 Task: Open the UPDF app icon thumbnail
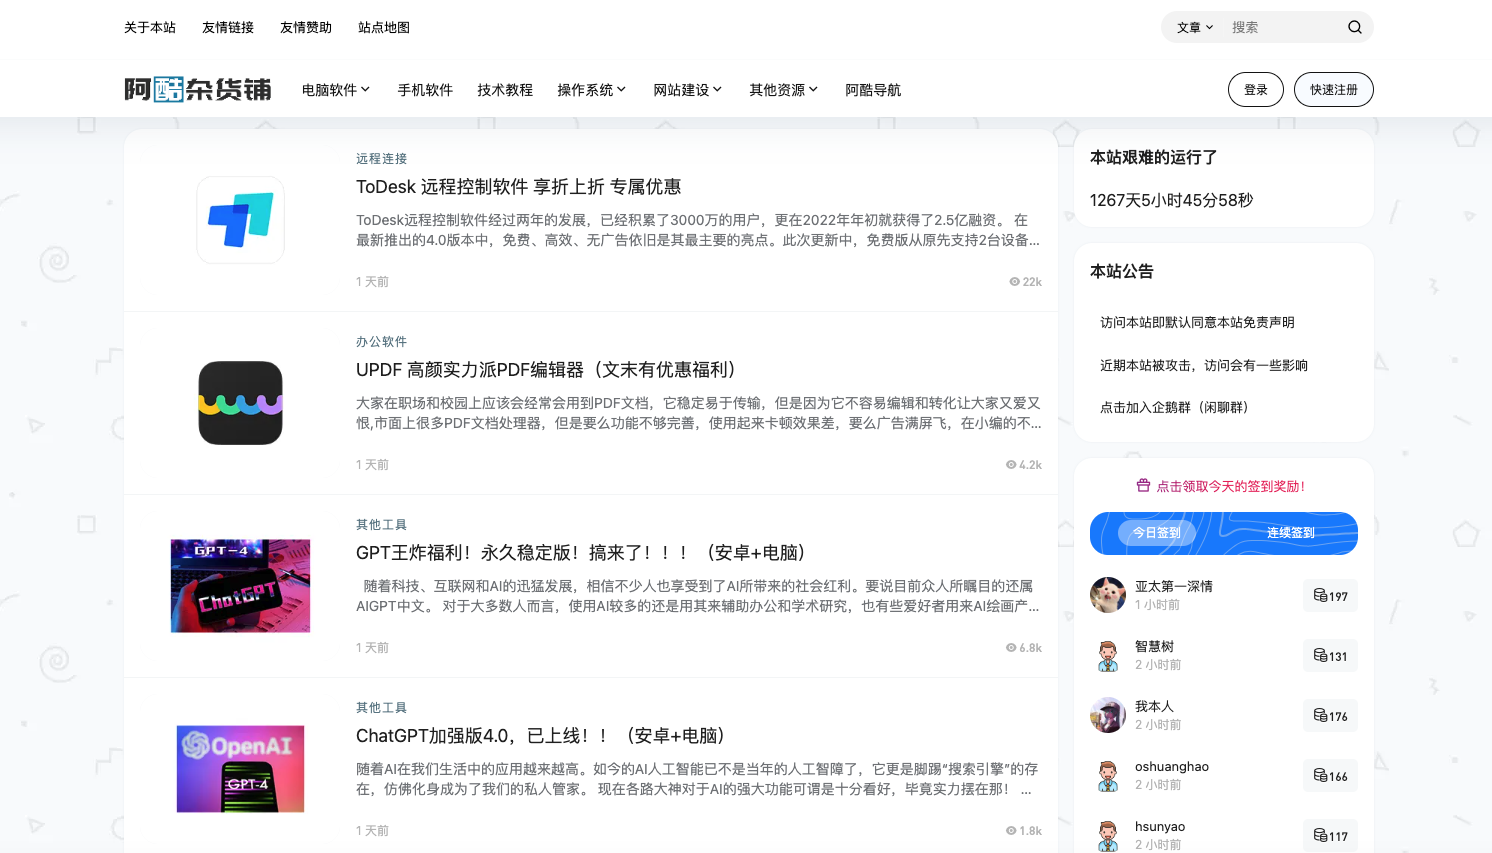pos(240,403)
